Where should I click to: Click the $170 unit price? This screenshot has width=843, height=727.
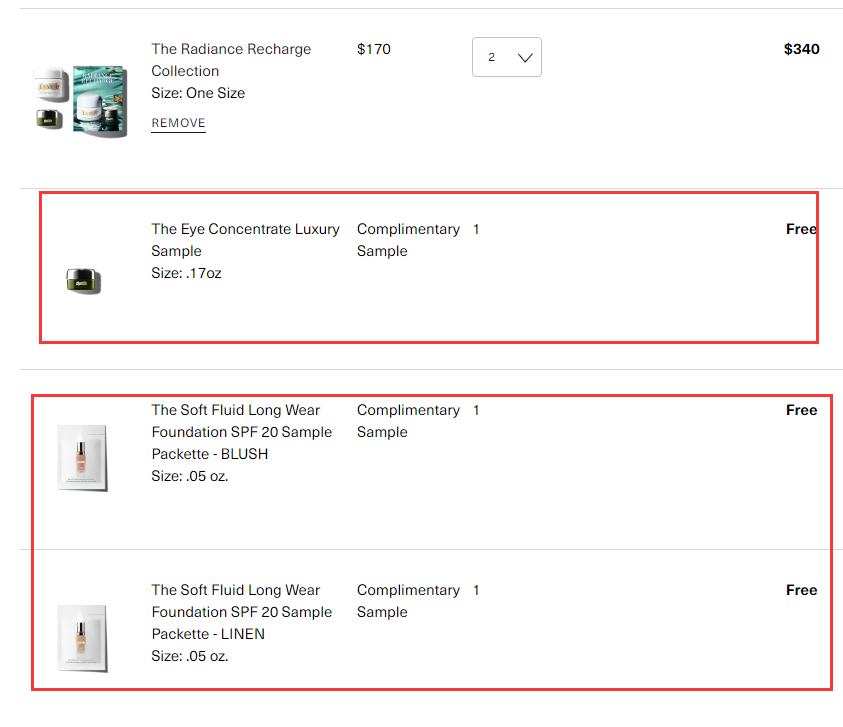tap(373, 49)
